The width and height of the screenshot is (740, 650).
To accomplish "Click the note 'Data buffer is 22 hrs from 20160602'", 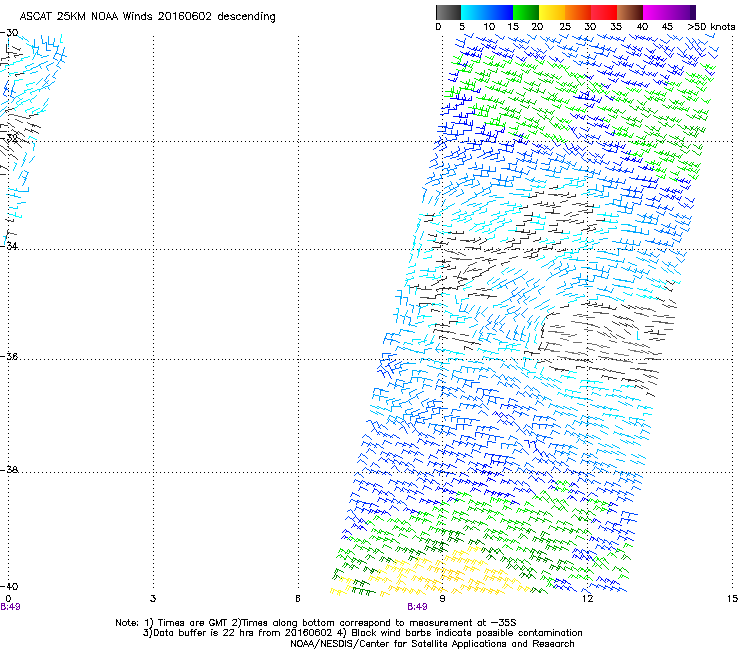I will point(242,633).
